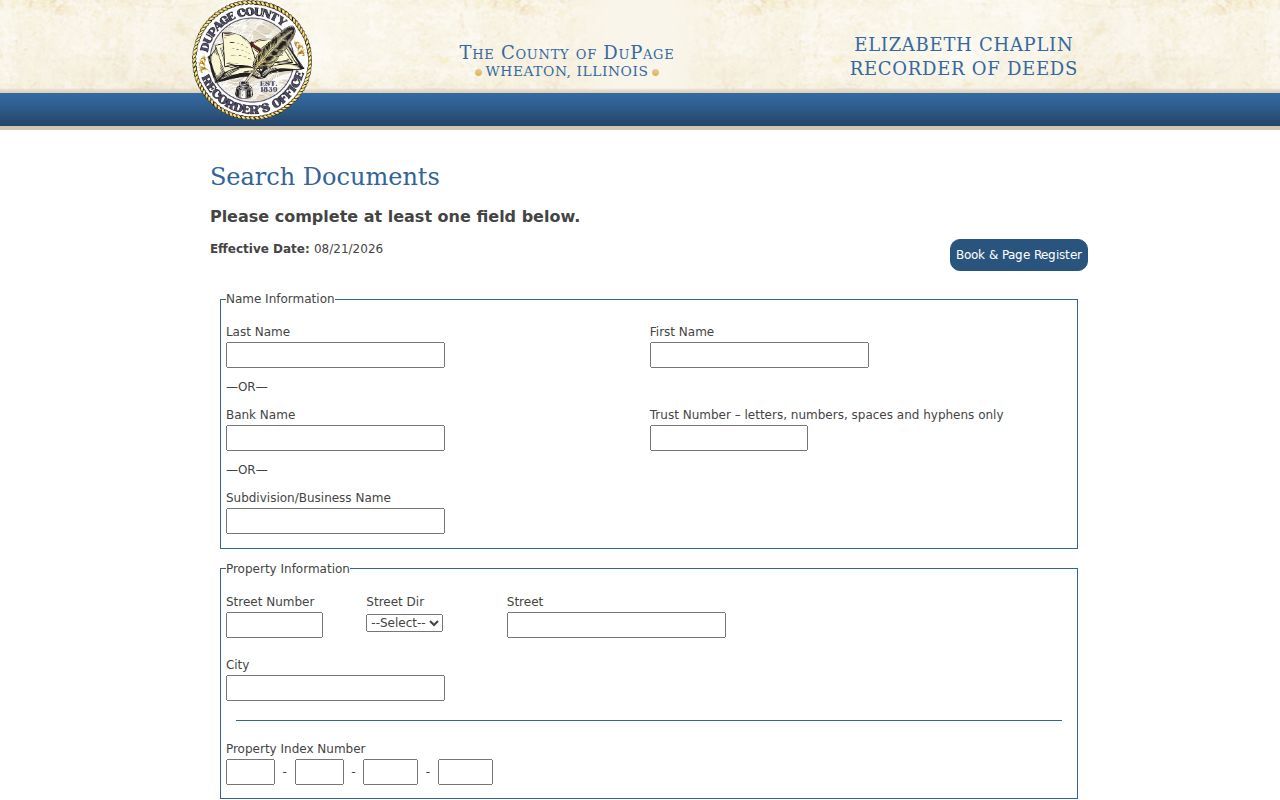
Task: Click the 'Elizabeth Chaplin Recorder of Deeds' title
Action: pos(964,57)
